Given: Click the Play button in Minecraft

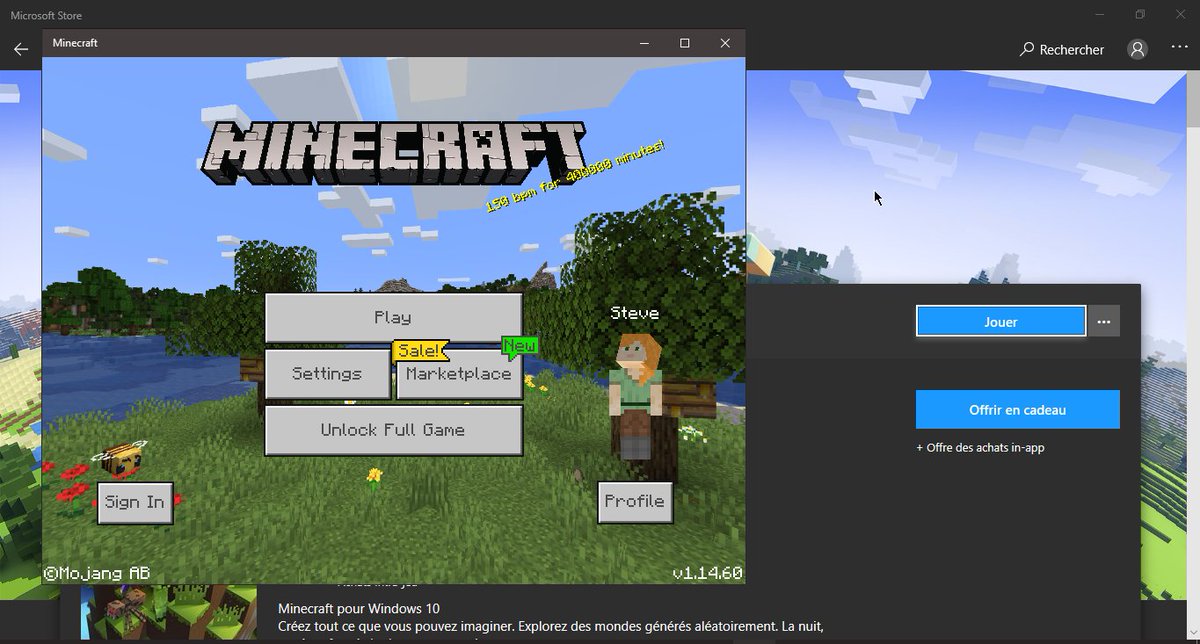Looking at the screenshot, I should 393,318.
